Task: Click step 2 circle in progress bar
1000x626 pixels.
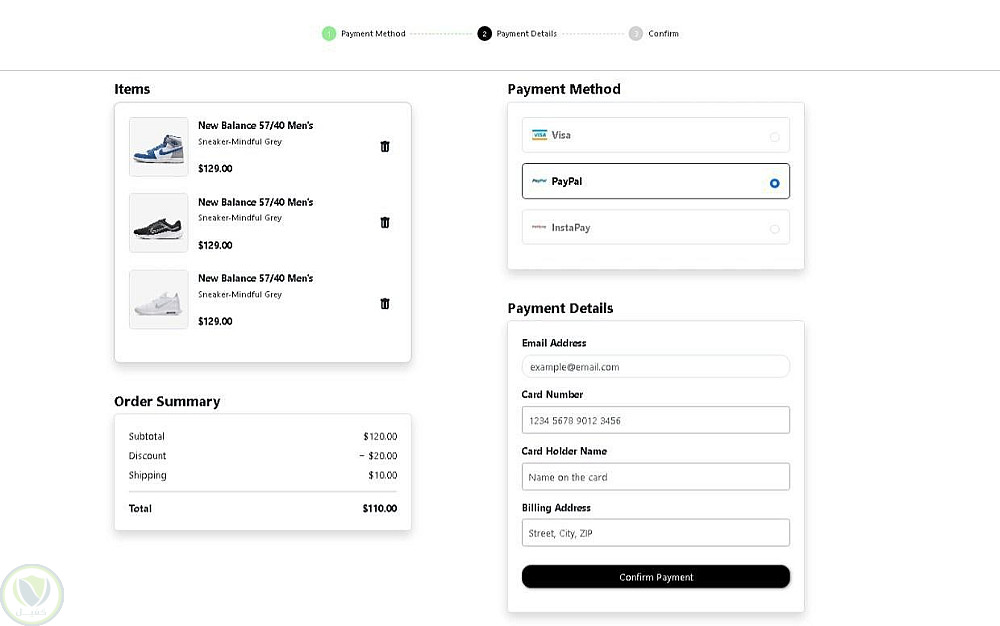Action: coord(485,34)
